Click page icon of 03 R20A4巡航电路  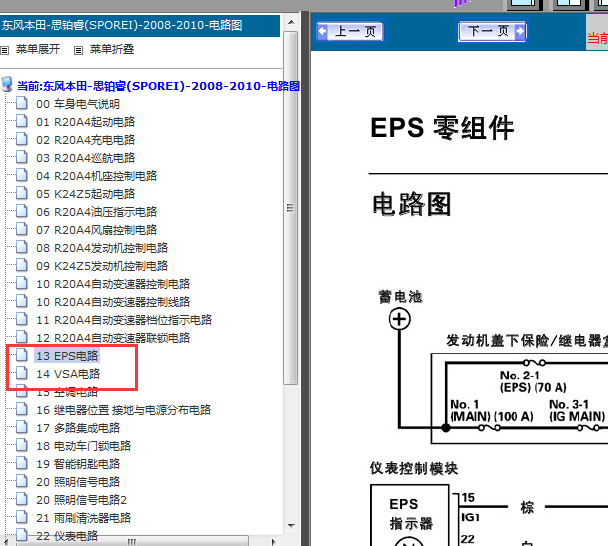click(x=22, y=157)
